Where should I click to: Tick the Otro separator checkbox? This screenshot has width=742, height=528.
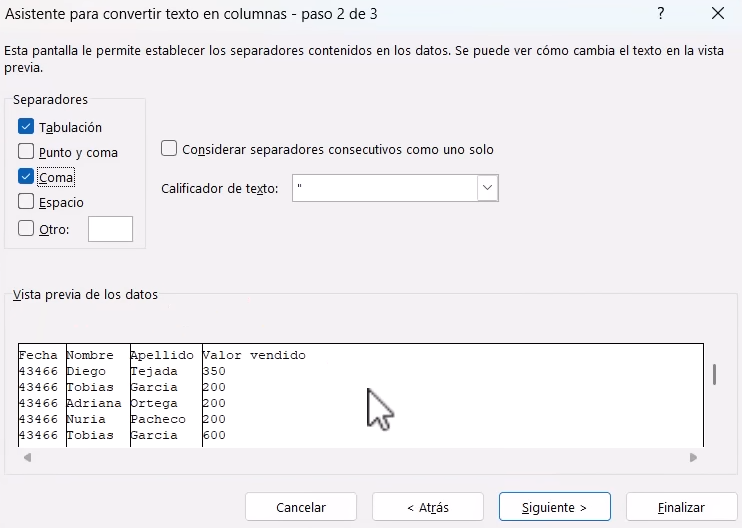pyautogui.click(x=26, y=229)
